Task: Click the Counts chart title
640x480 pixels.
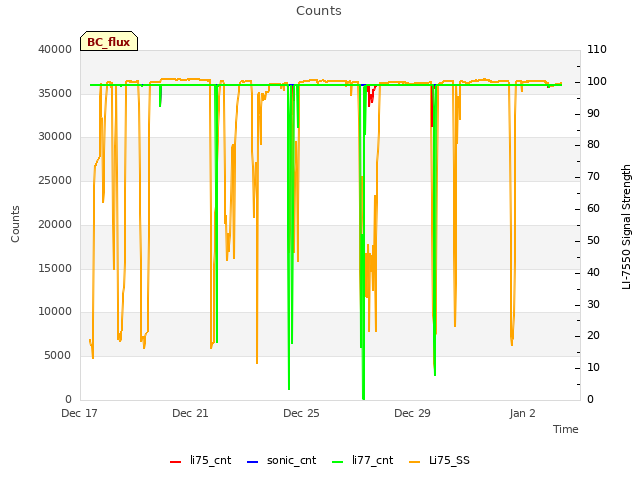Action: (319, 11)
